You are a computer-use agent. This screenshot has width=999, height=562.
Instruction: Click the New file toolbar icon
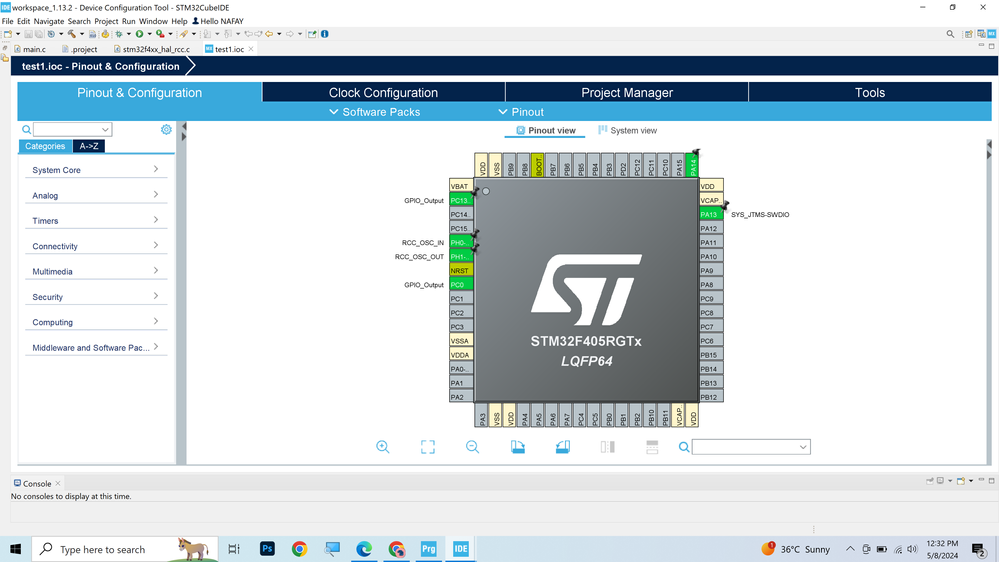click(8, 34)
